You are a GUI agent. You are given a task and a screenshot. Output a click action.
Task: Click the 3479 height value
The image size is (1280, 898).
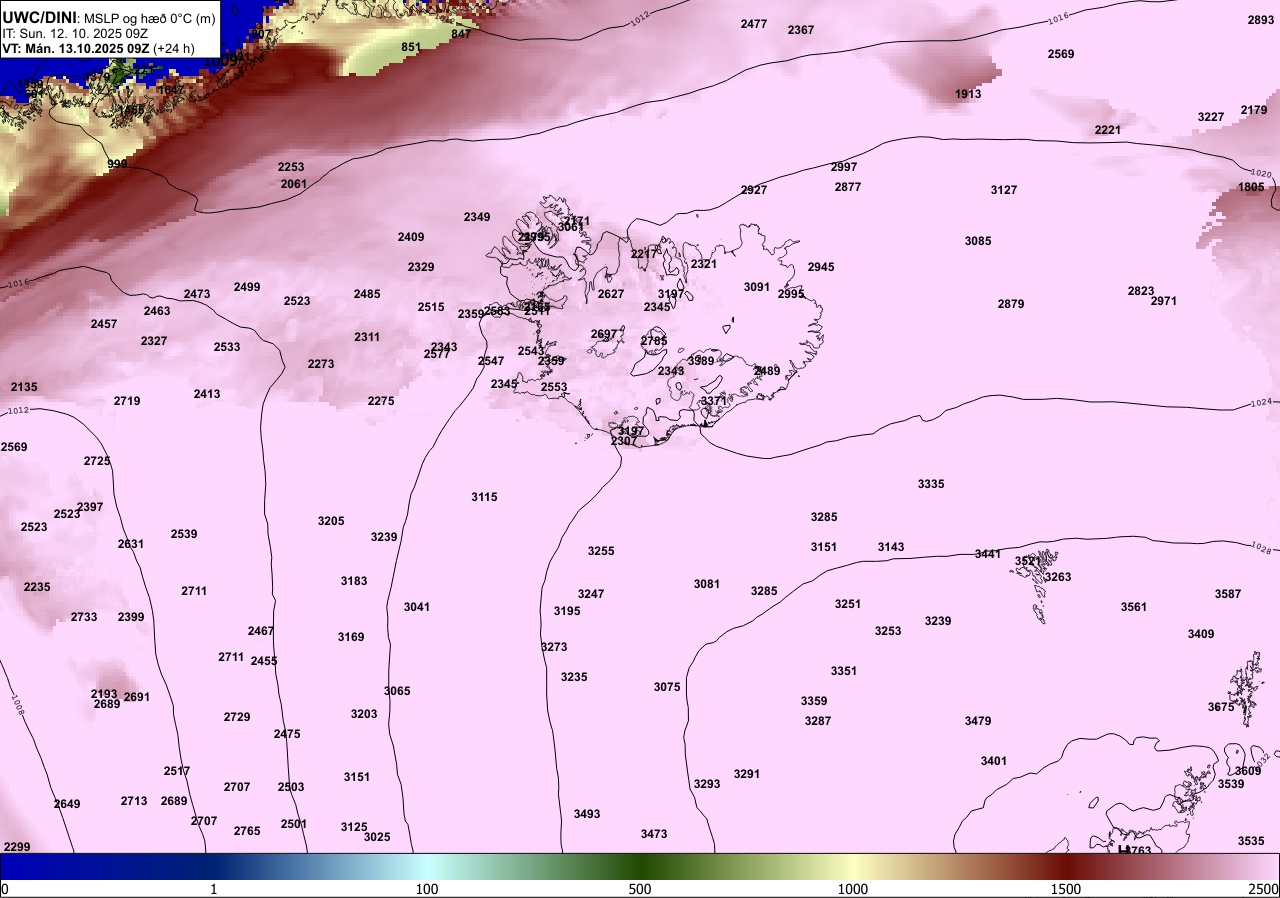click(x=978, y=721)
